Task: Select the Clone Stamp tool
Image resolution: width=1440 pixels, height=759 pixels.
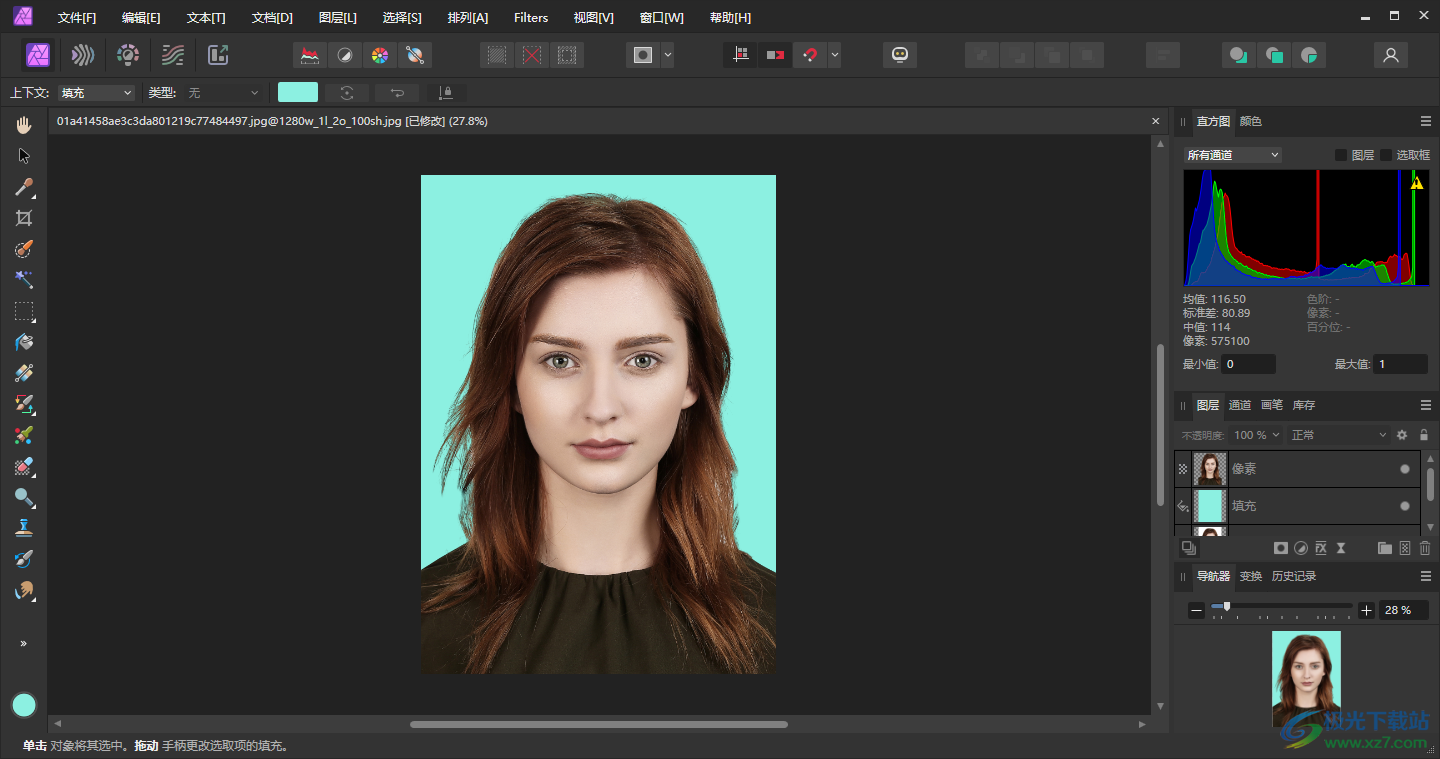Action: [x=24, y=528]
